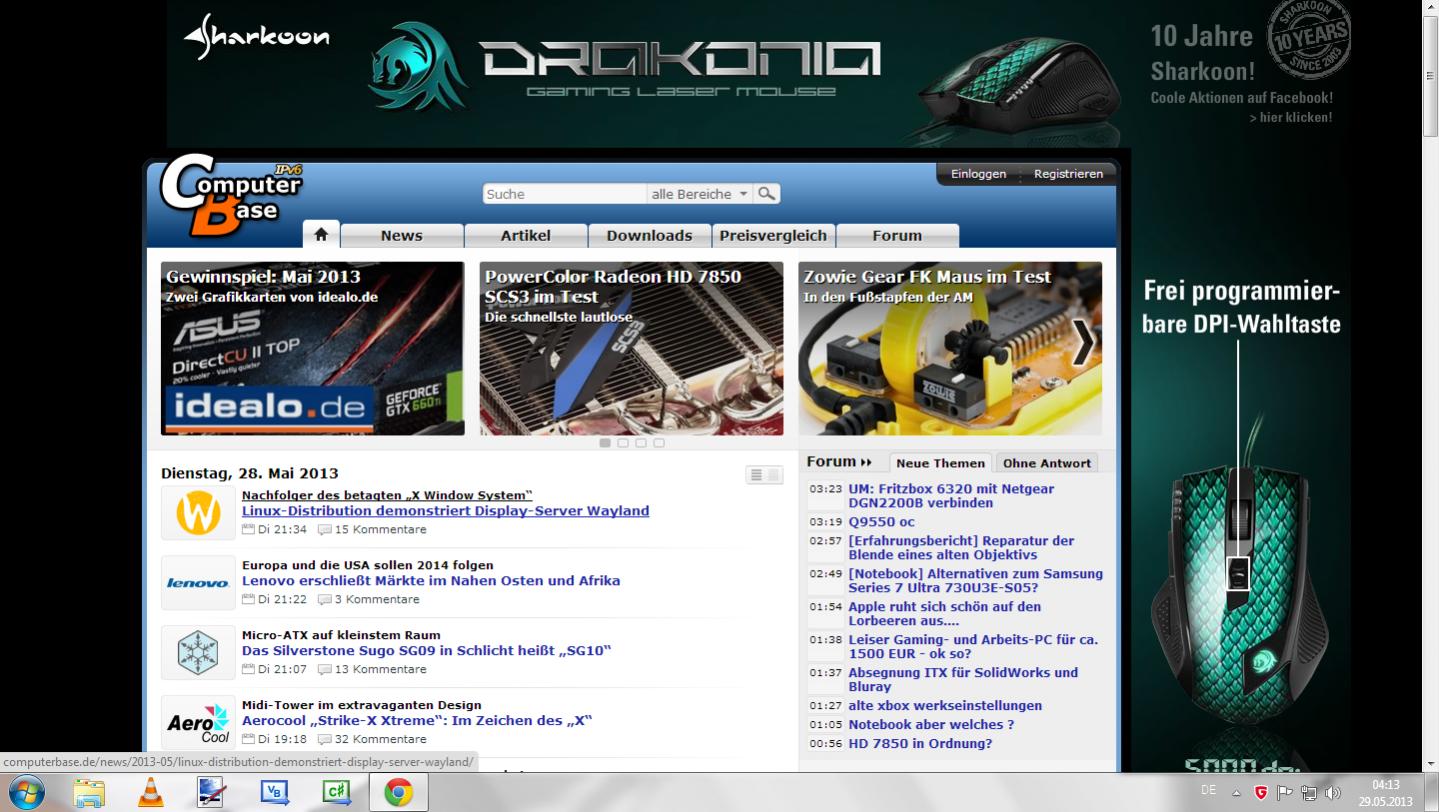Screen dimensions: 1439x812
Task: Open the Silverstone snowflake logo thumbnail
Action: [198, 652]
